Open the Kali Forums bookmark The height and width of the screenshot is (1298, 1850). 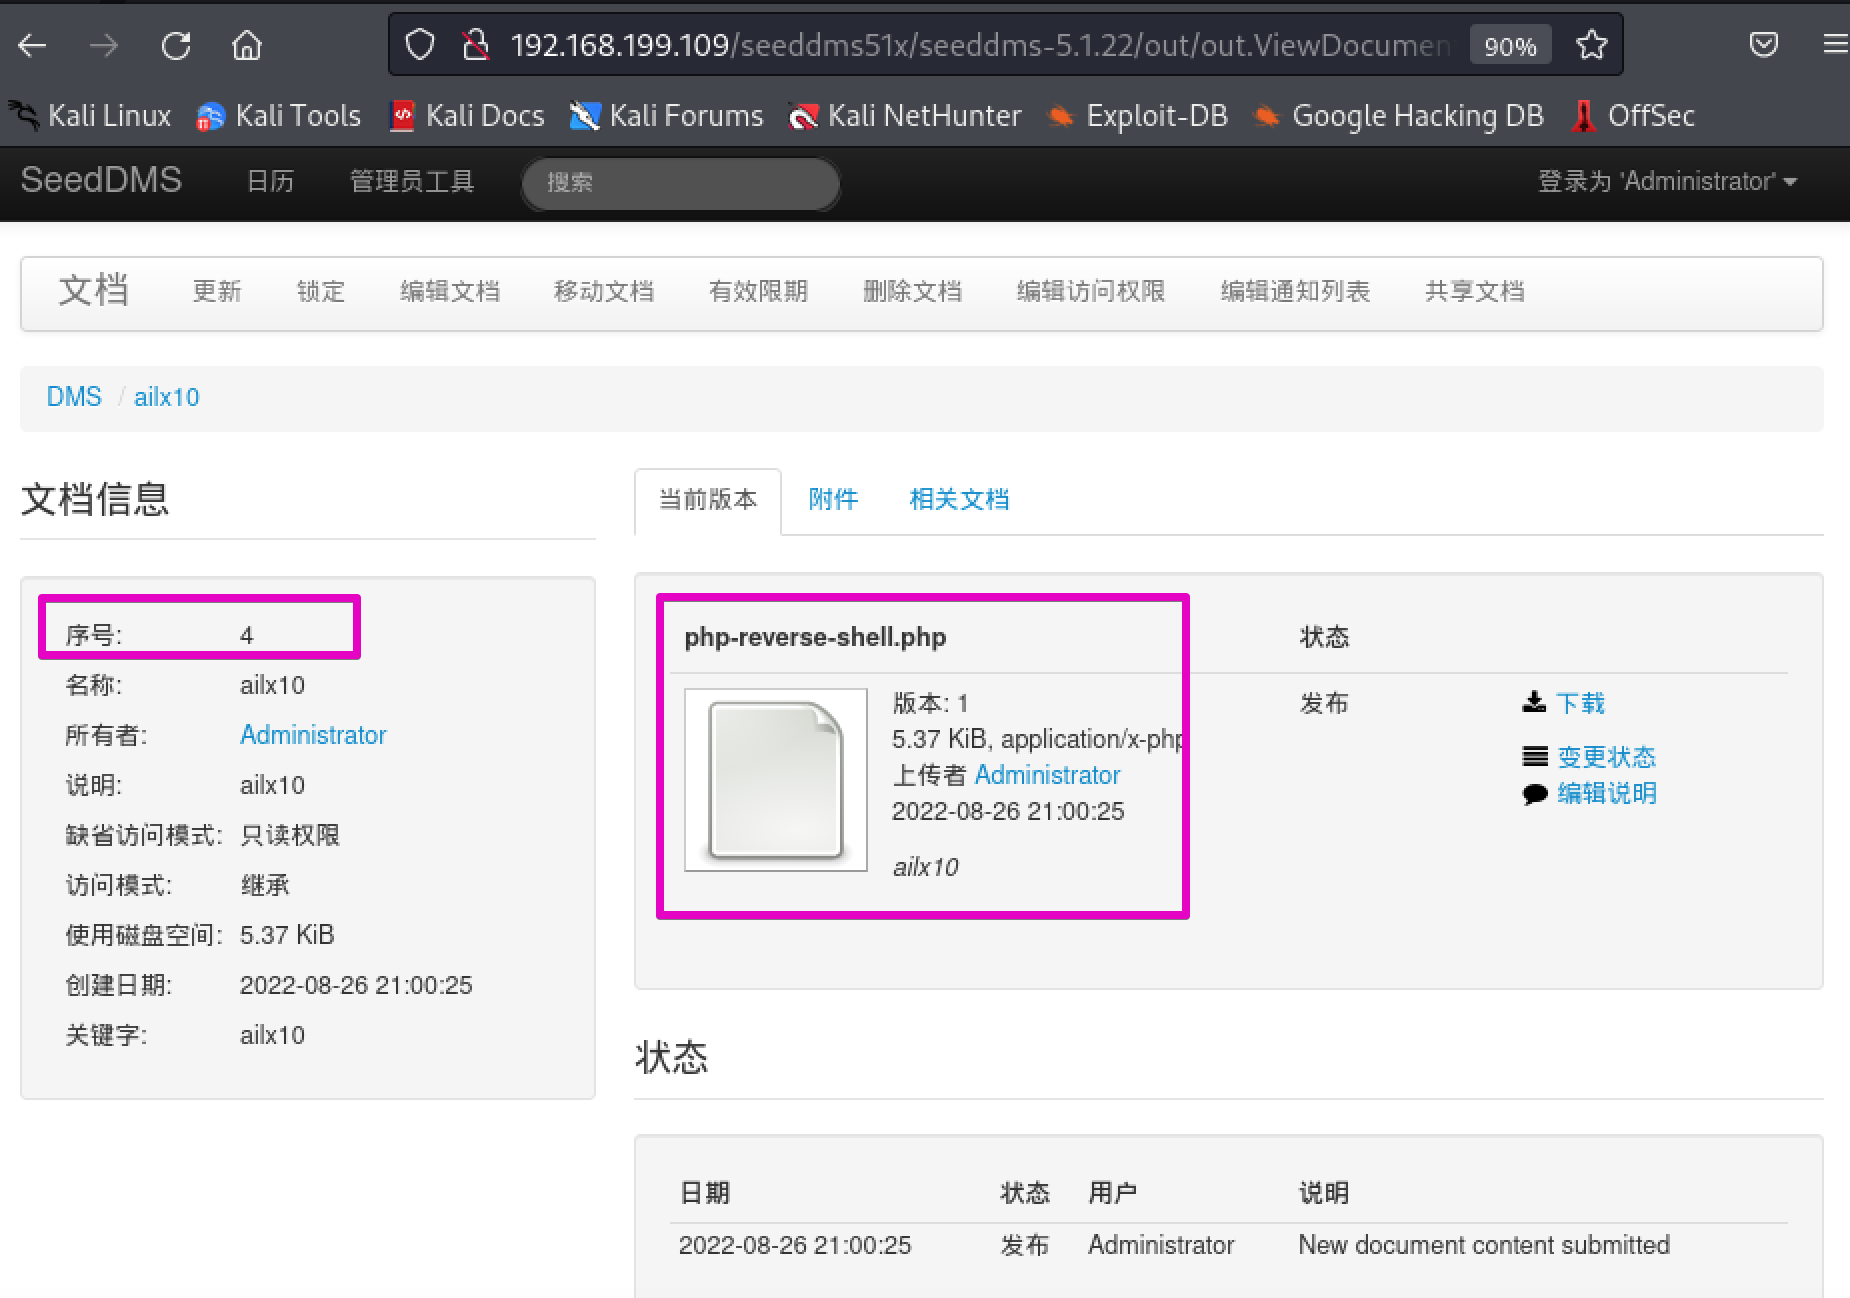coord(666,116)
